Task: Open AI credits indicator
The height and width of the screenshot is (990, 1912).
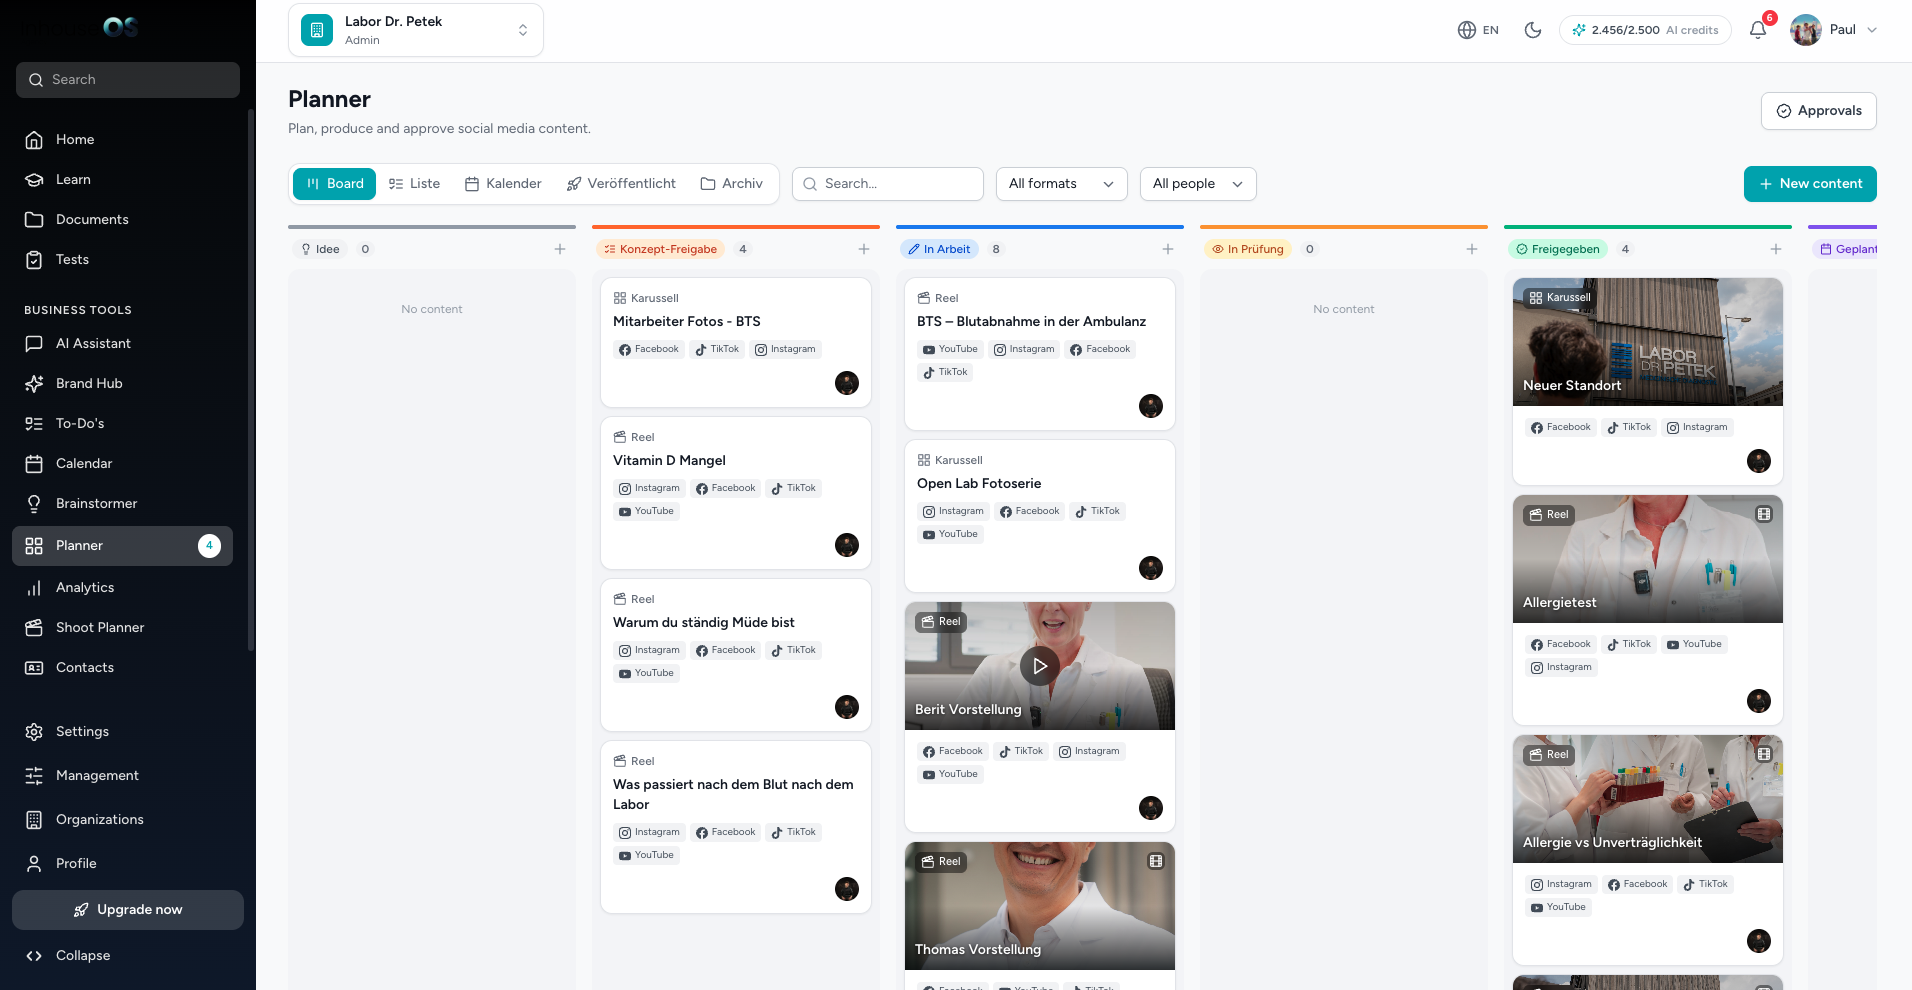Action: [x=1645, y=30]
